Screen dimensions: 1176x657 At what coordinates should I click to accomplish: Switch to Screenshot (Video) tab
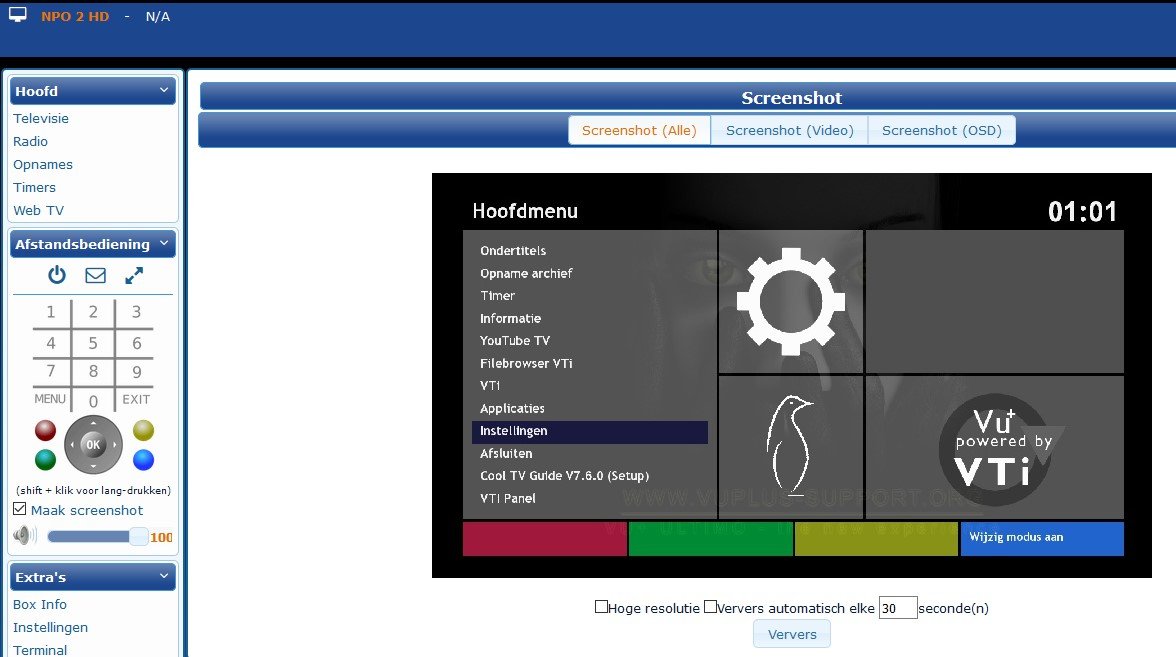789,130
